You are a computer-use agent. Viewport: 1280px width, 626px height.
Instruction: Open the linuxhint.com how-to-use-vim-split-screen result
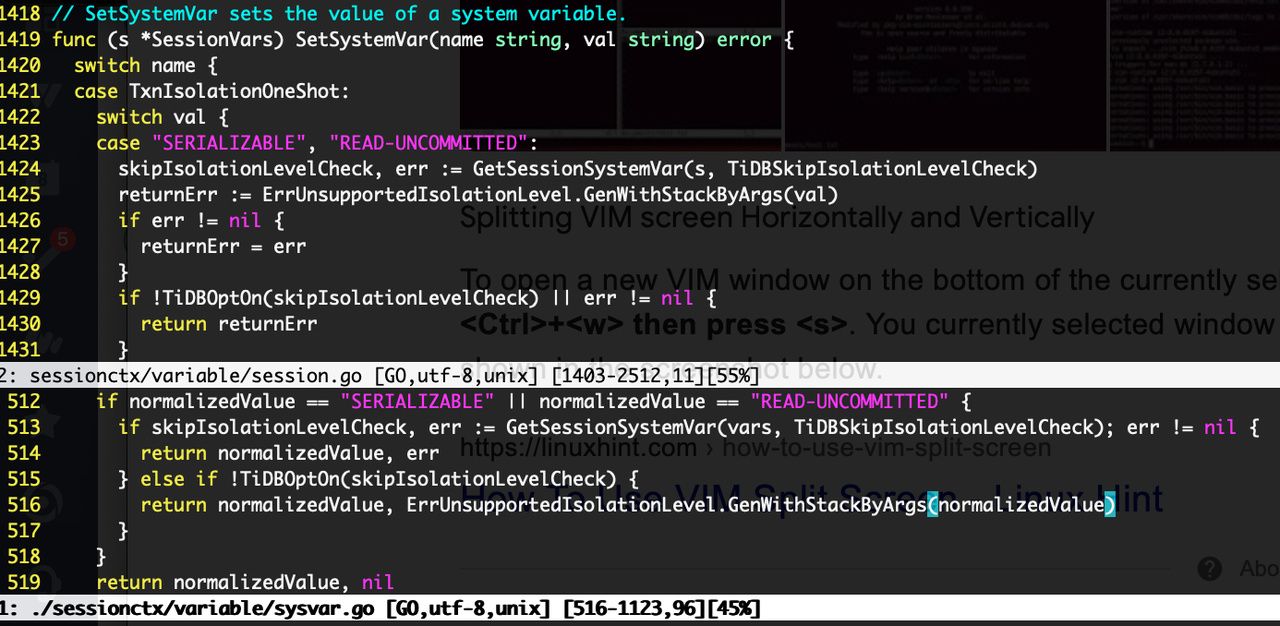click(754, 448)
